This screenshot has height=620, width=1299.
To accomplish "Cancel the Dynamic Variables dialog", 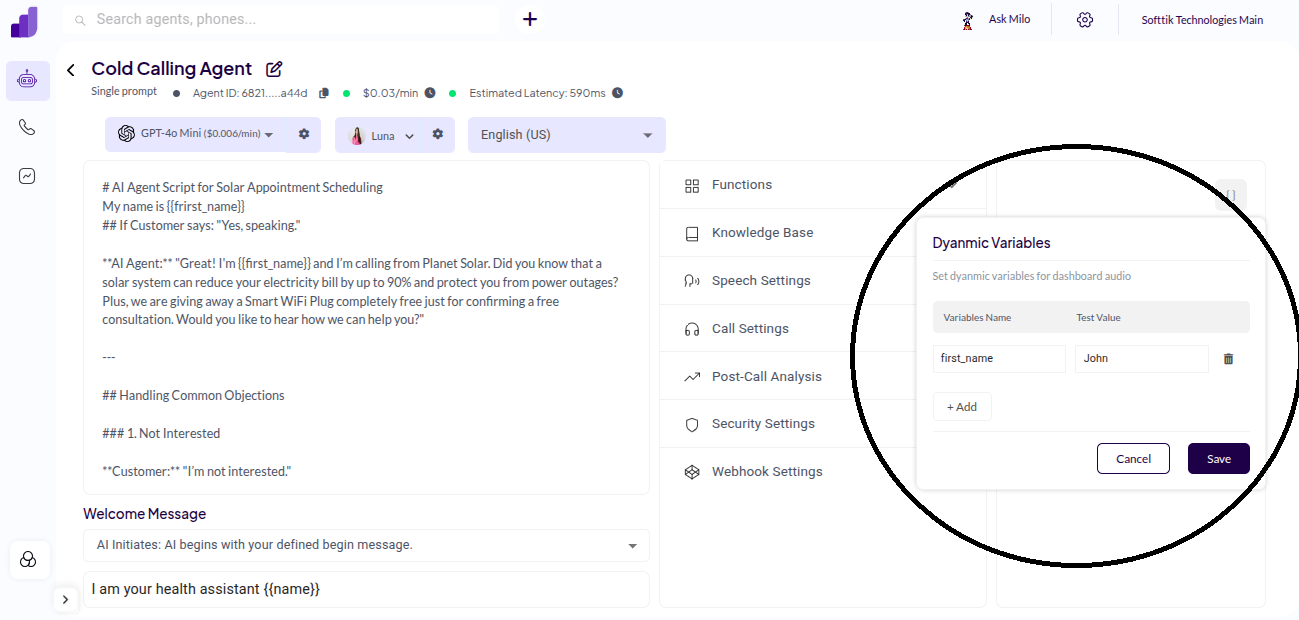I will click(x=1133, y=459).
